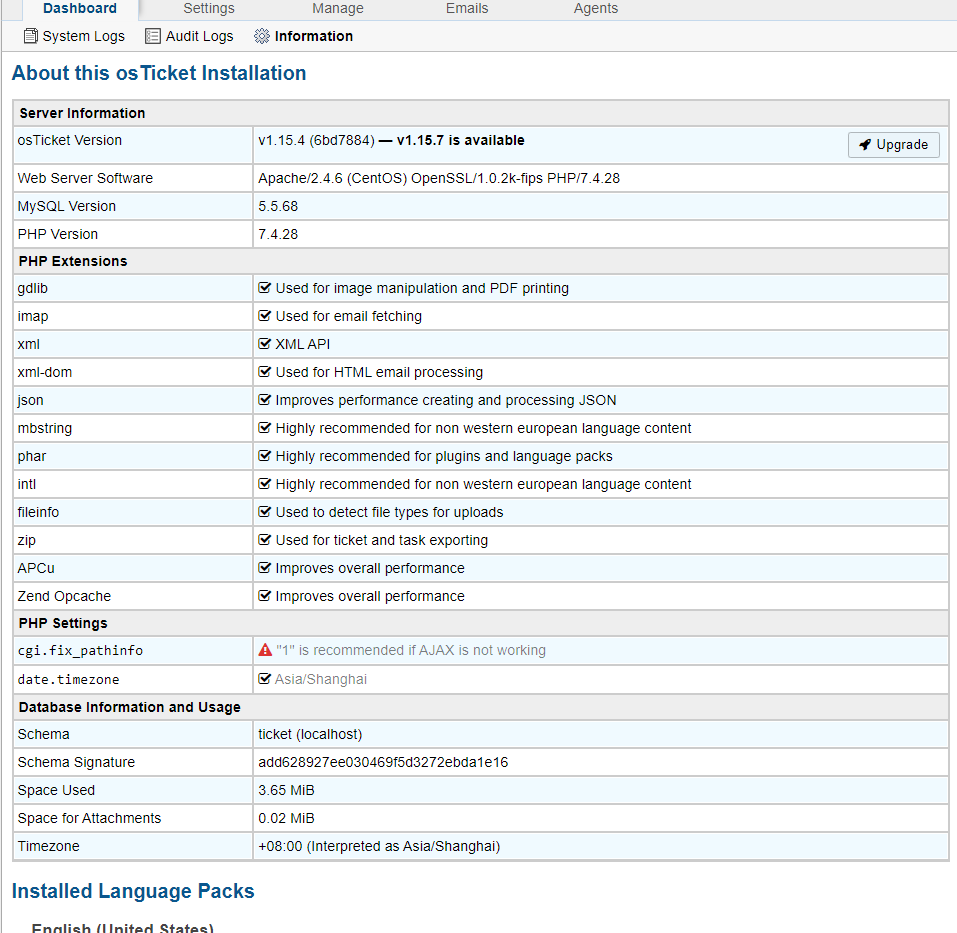Click the check icon in Zend Opcache row
957x933 pixels.
click(x=264, y=596)
